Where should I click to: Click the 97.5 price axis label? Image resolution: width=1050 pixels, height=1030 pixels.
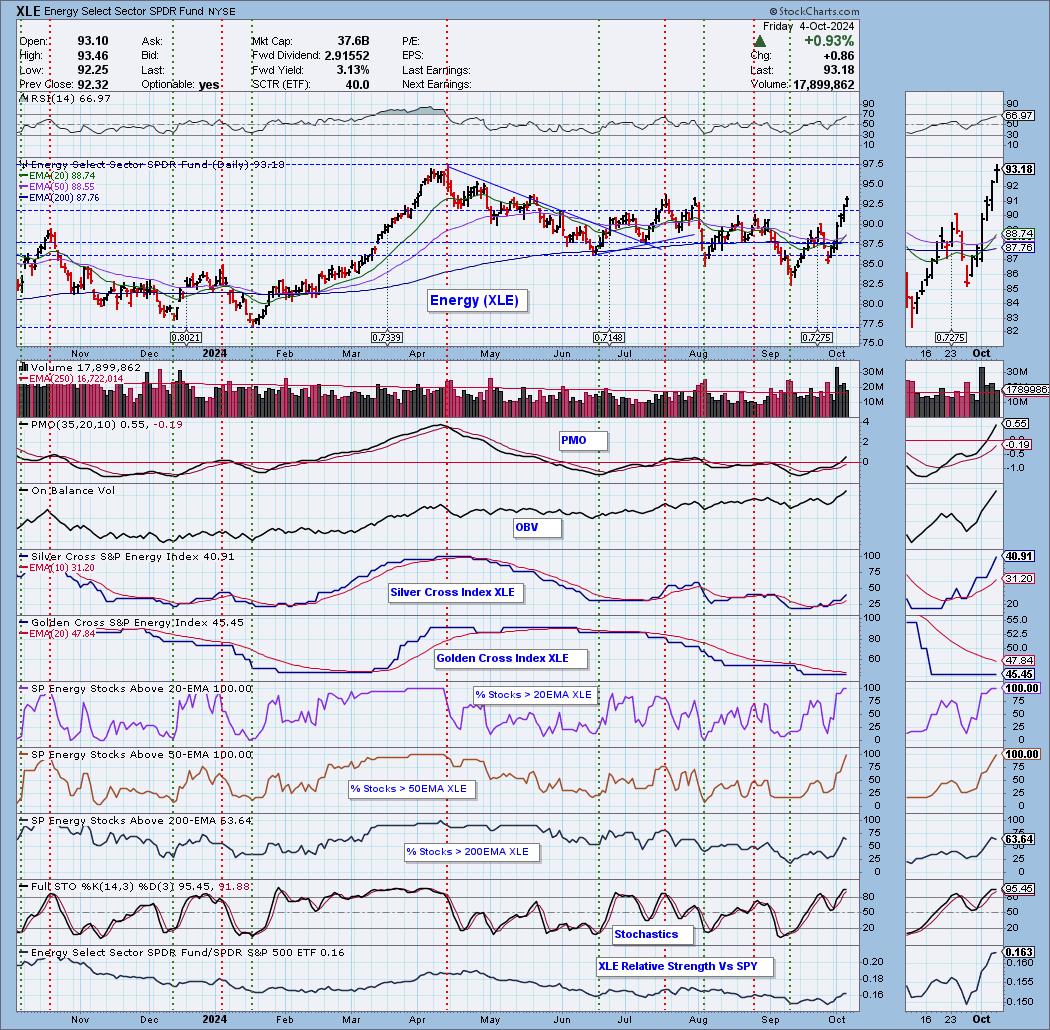[873, 164]
